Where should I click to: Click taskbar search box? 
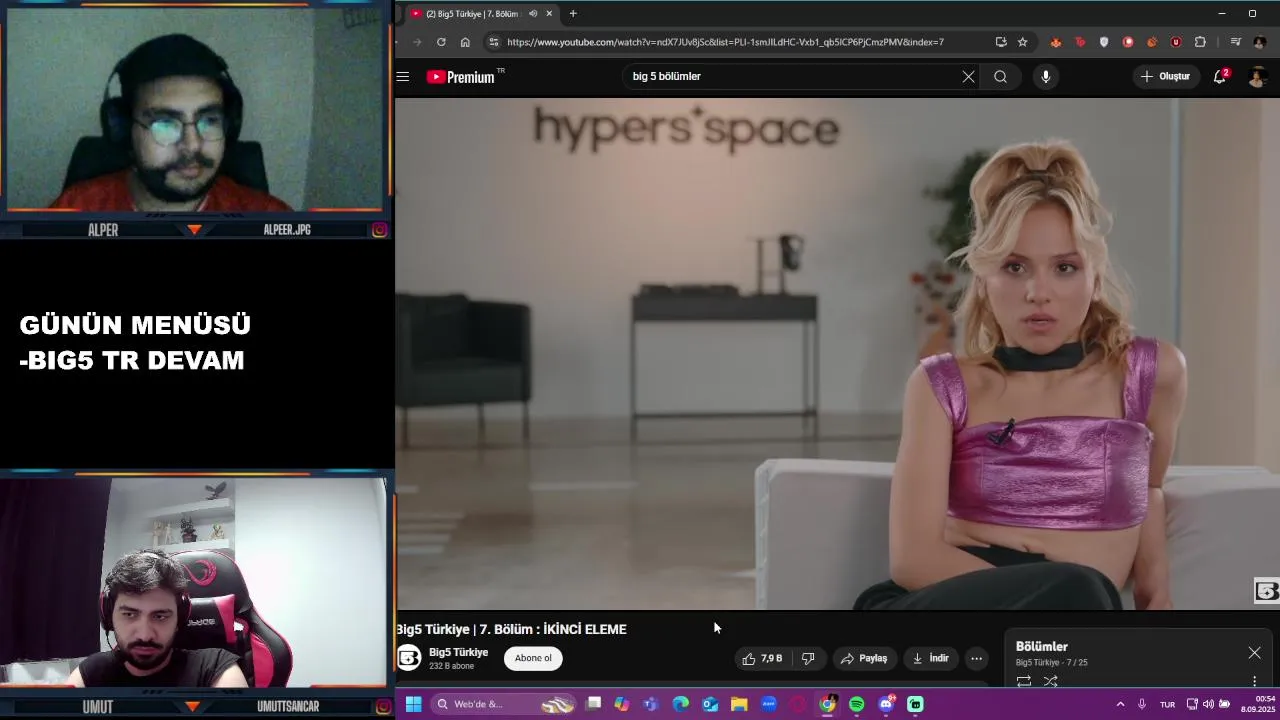tap(505, 704)
